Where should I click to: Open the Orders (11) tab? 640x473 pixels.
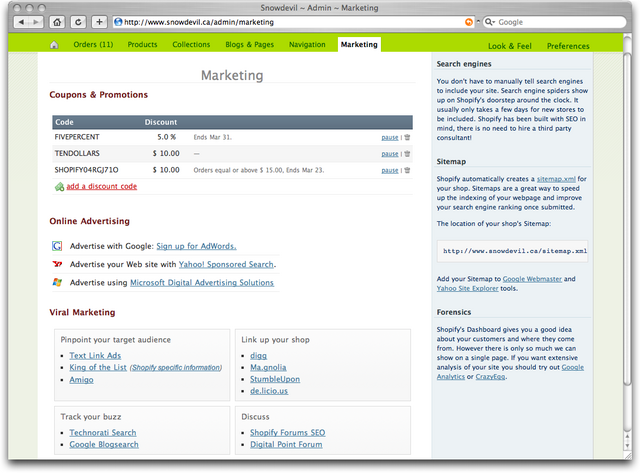tap(93, 44)
